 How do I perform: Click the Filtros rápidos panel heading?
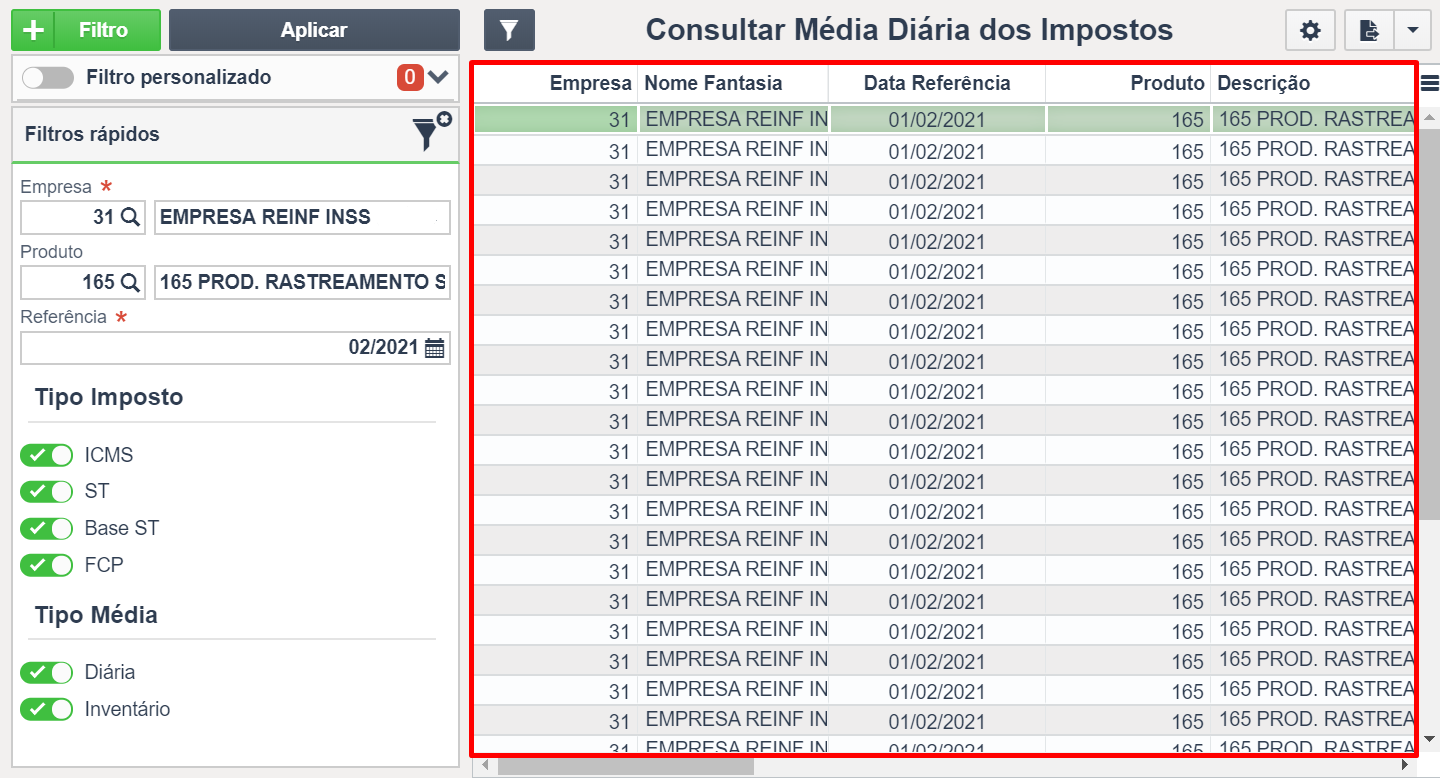(x=92, y=134)
